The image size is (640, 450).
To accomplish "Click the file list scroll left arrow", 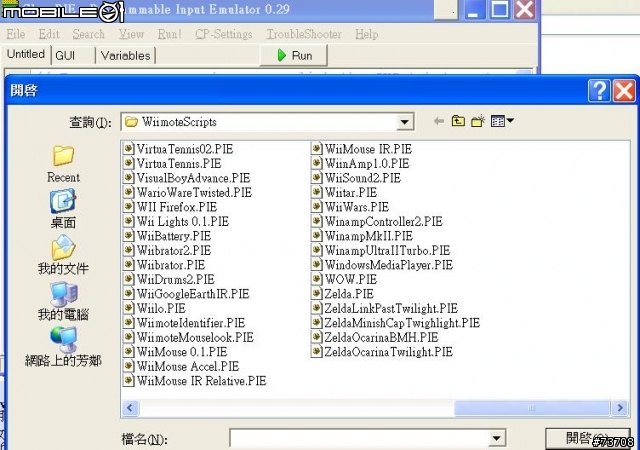I will pos(130,408).
